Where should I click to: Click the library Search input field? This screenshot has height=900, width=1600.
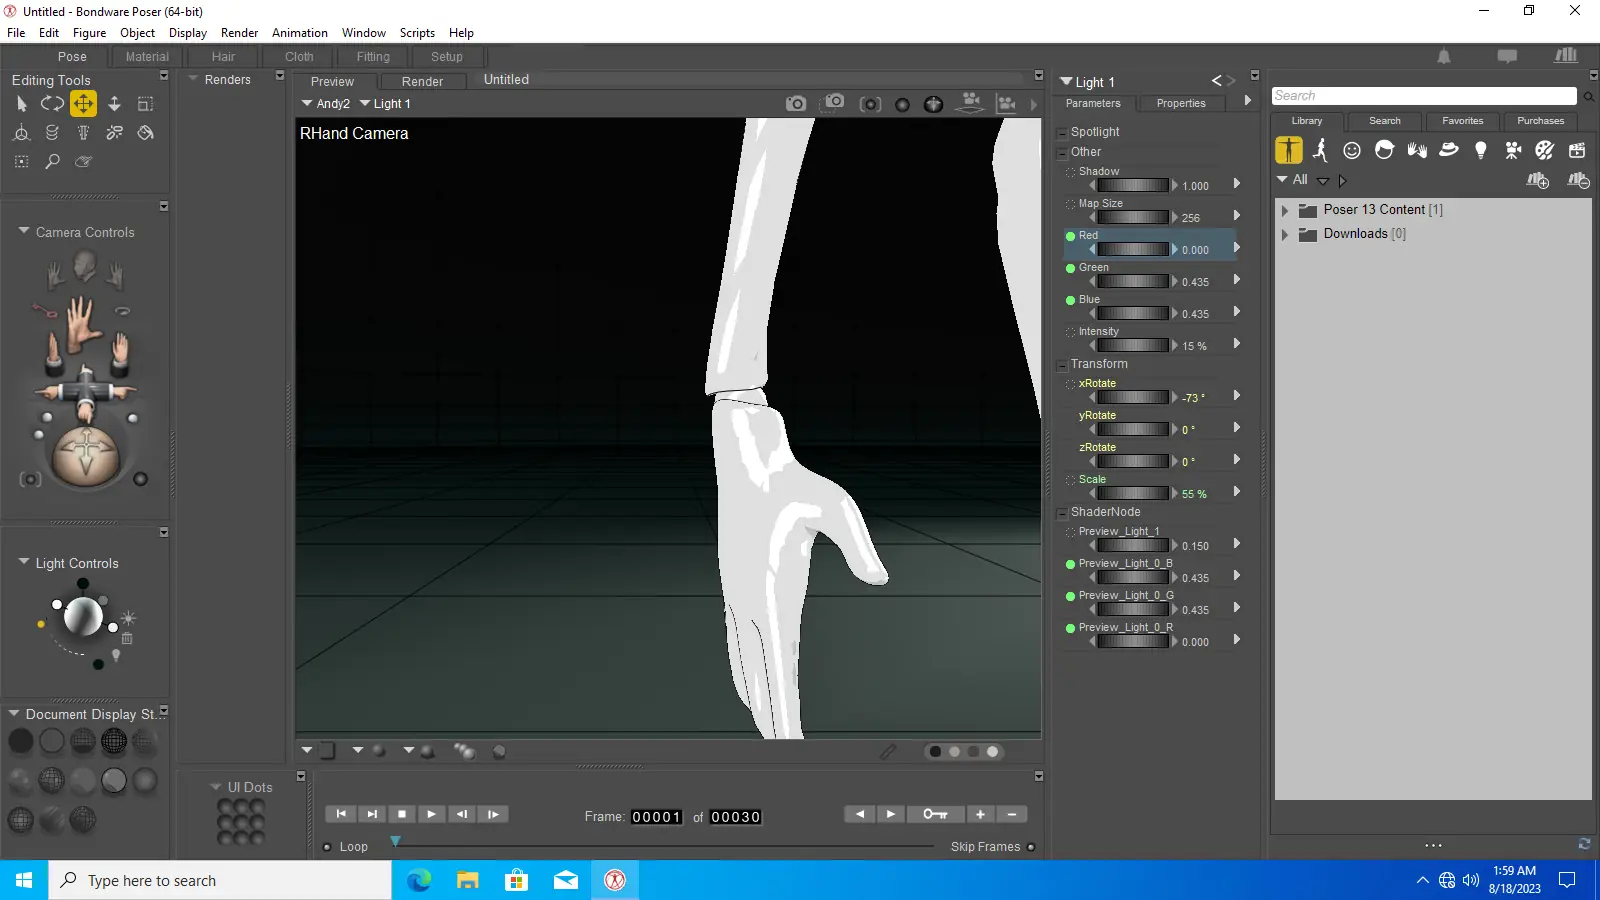[1423, 96]
